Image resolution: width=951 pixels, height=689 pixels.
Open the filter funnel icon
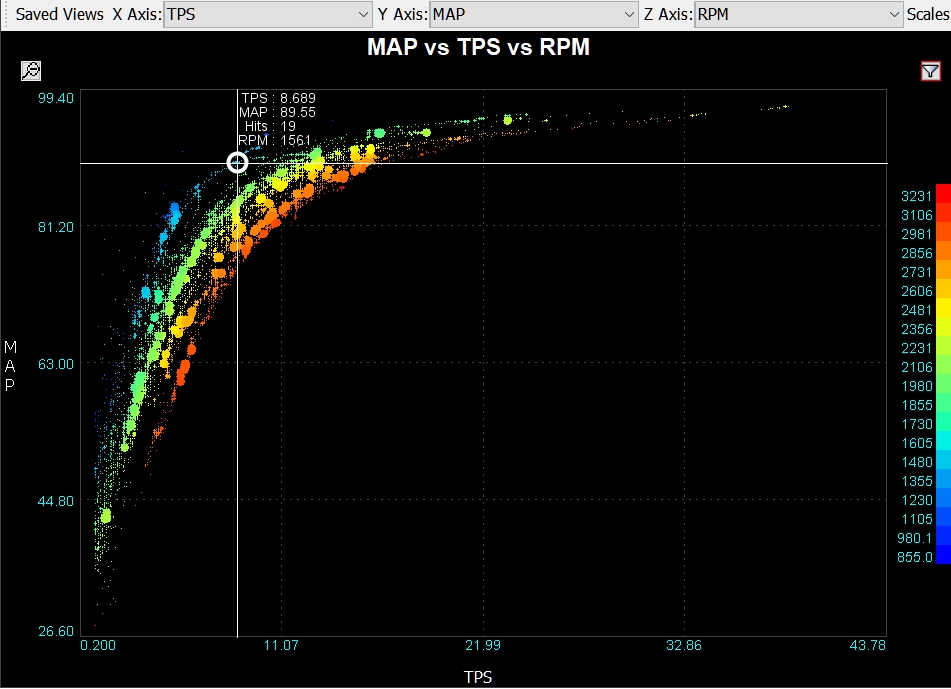(x=930, y=70)
